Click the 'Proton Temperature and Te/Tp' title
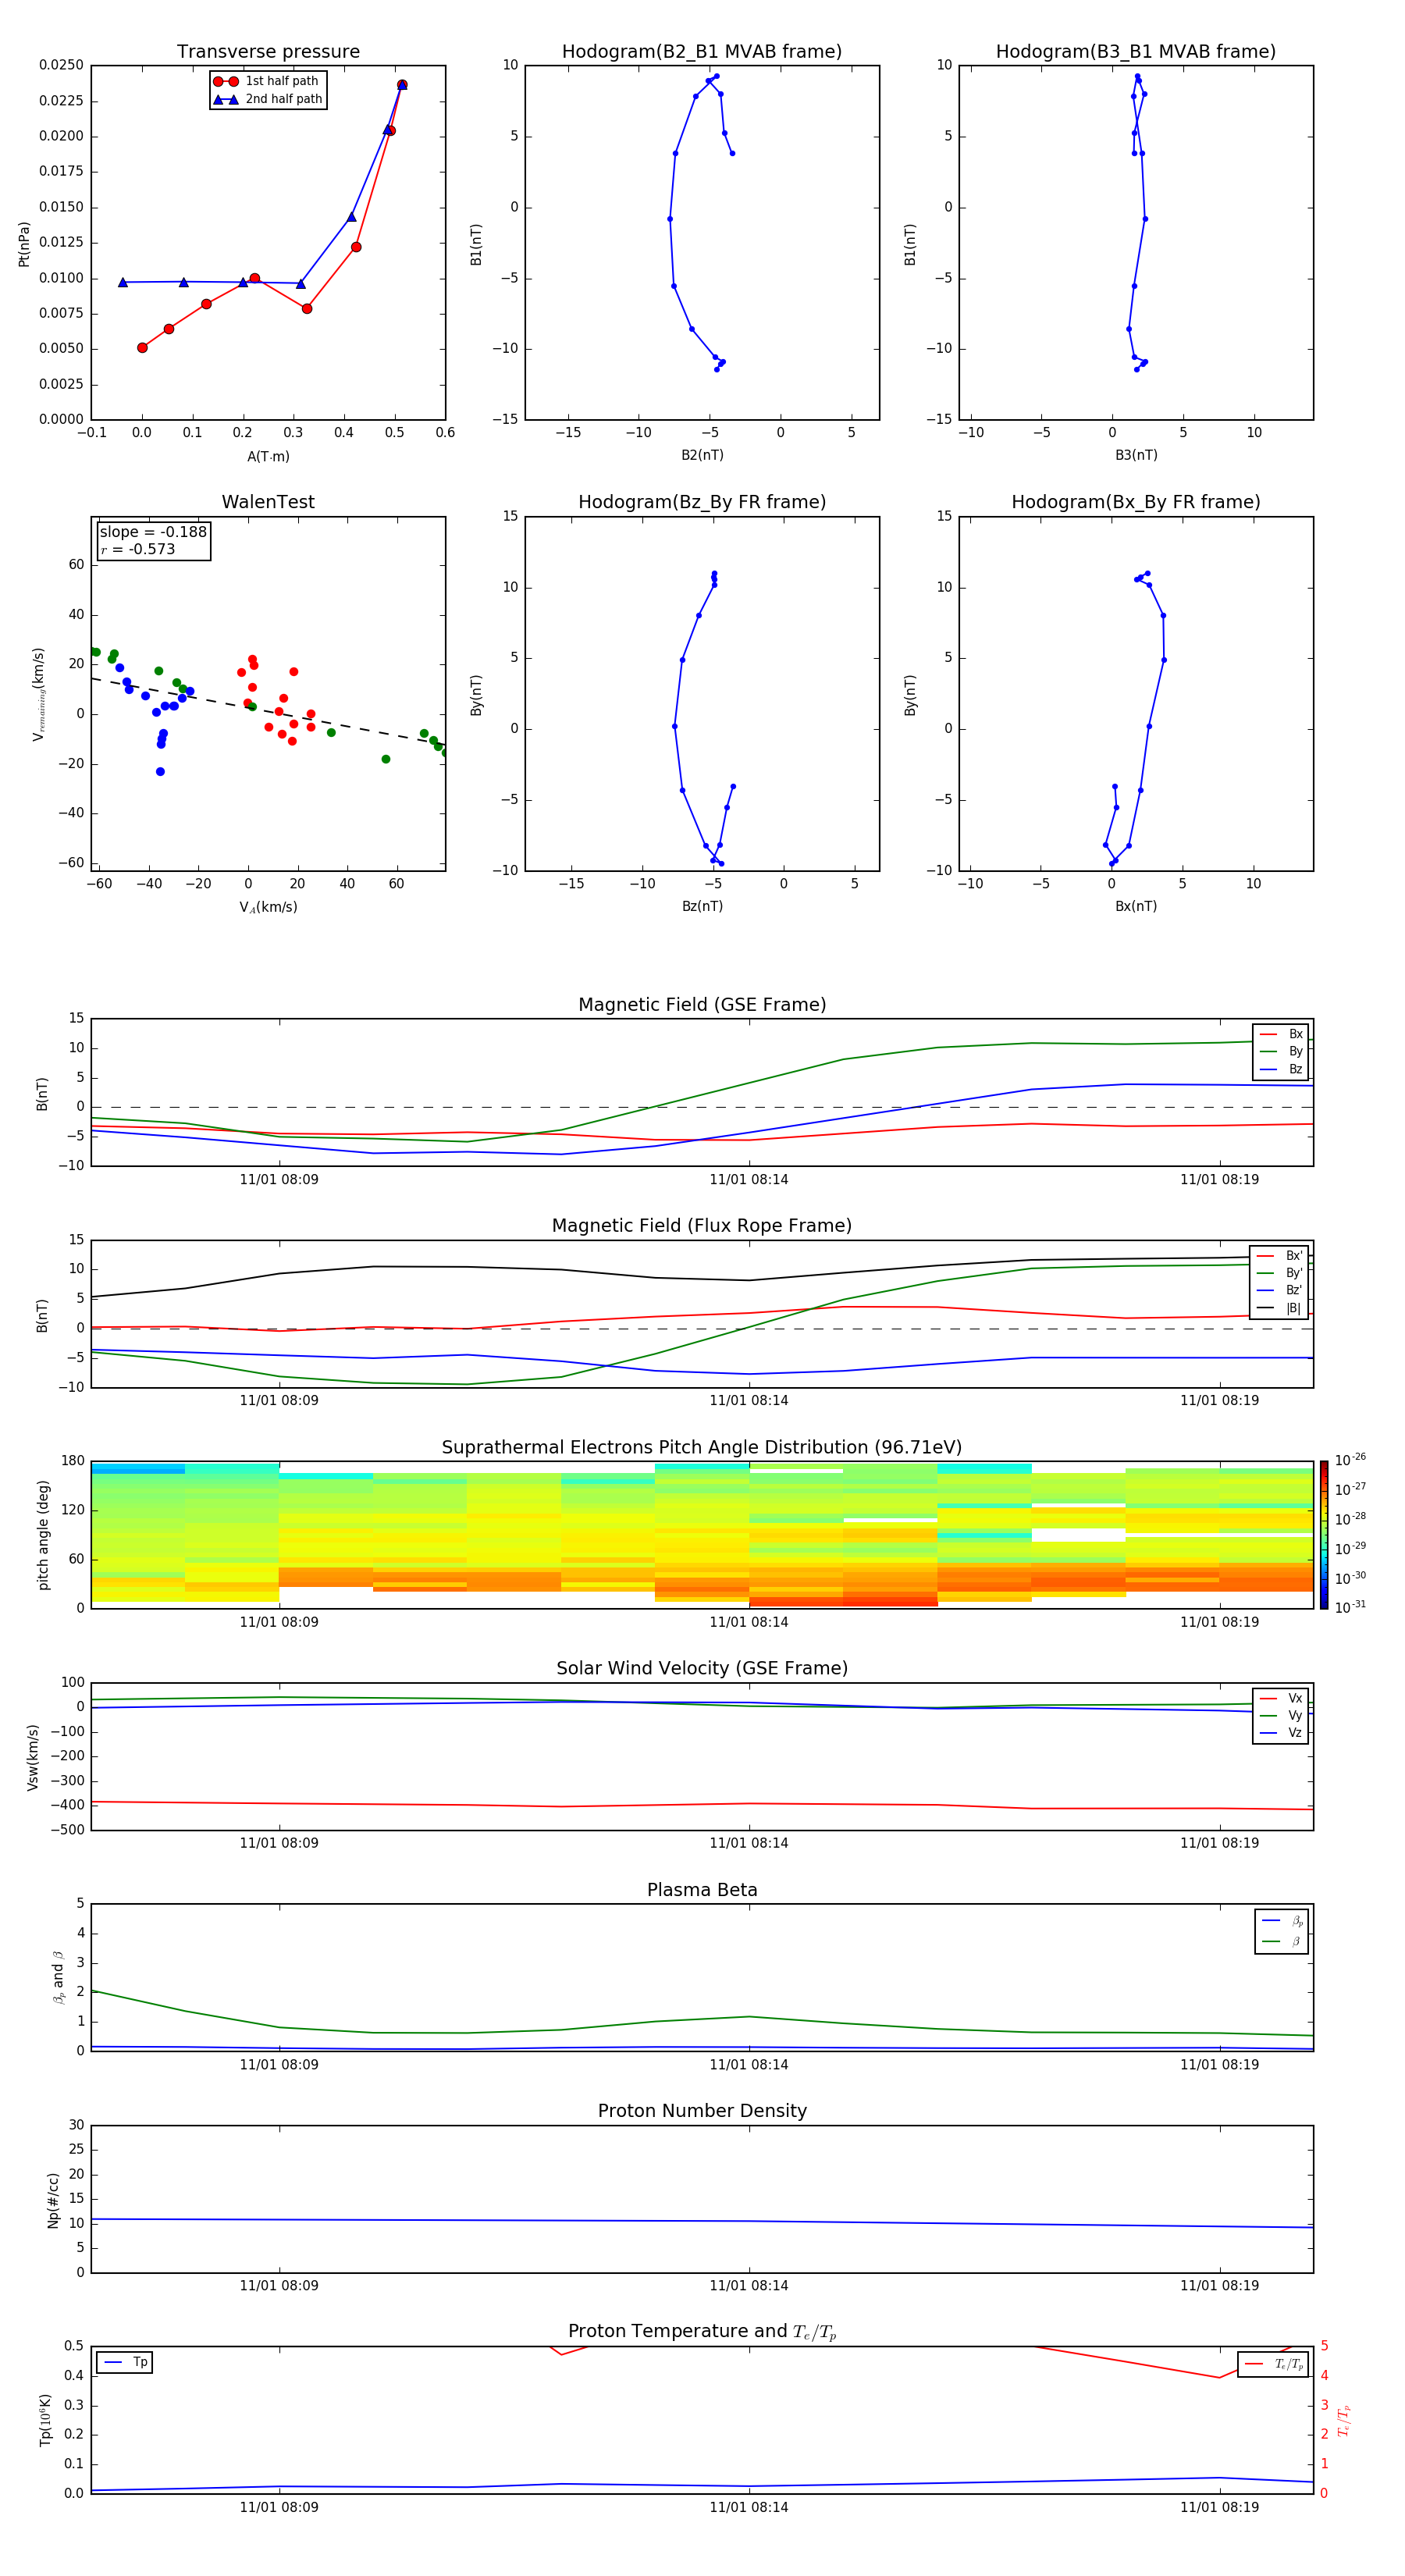The image size is (1405, 2576). [x=702, y=2332]
